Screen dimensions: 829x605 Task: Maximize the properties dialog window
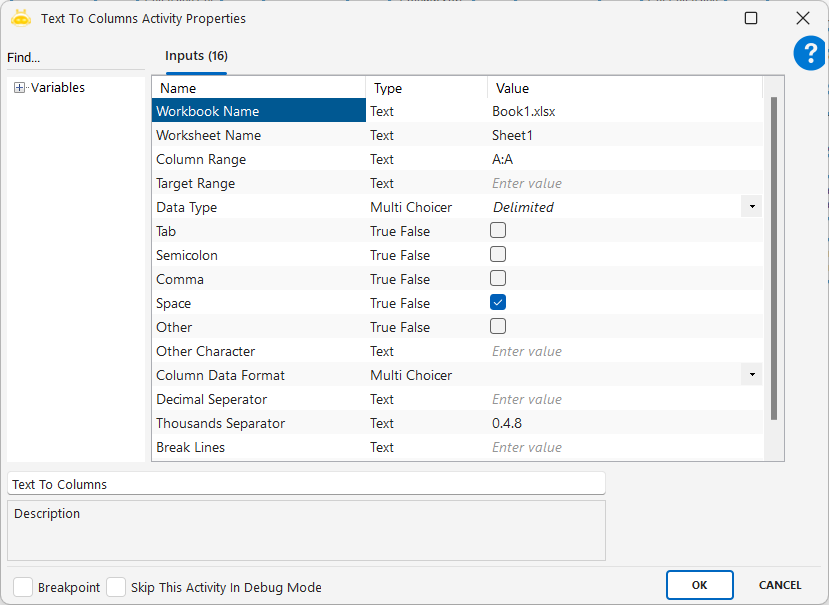point(751,18)
